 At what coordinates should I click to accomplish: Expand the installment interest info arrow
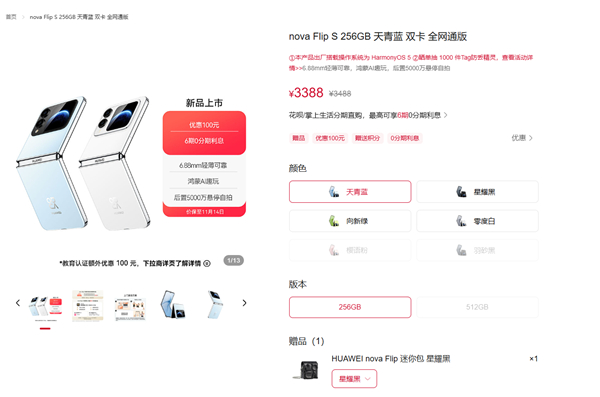point(445,115)
